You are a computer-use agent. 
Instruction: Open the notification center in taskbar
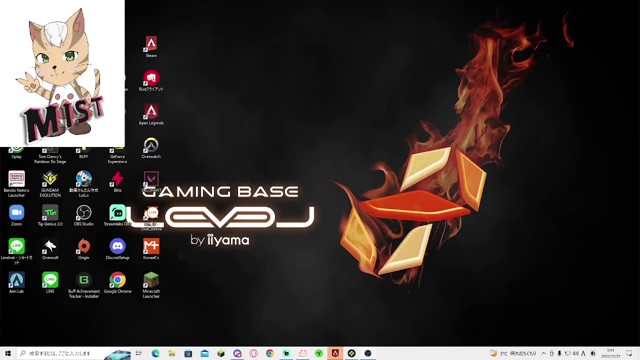(x=629, y=353)
